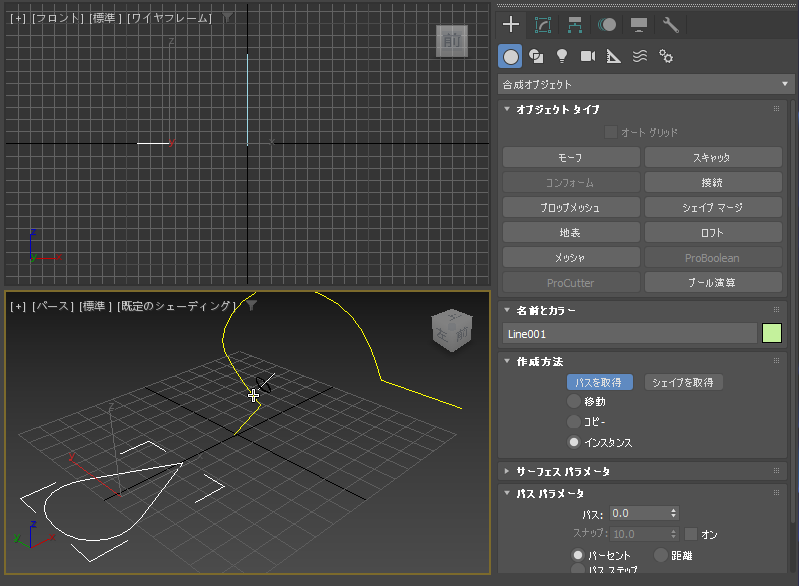799x586 pixels.
Task: Click the シェイプ マージ button
Action: point(713,207)
